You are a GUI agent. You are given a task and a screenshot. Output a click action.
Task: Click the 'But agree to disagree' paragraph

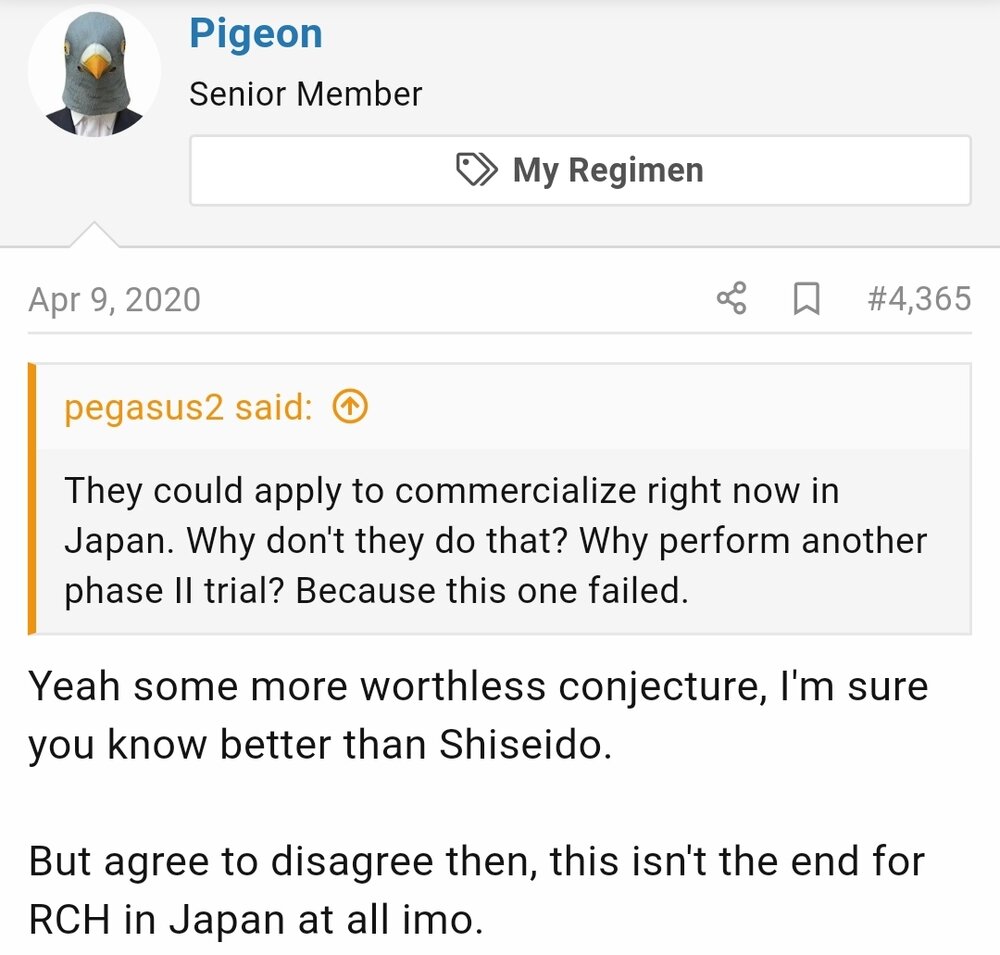pos(476,891)
